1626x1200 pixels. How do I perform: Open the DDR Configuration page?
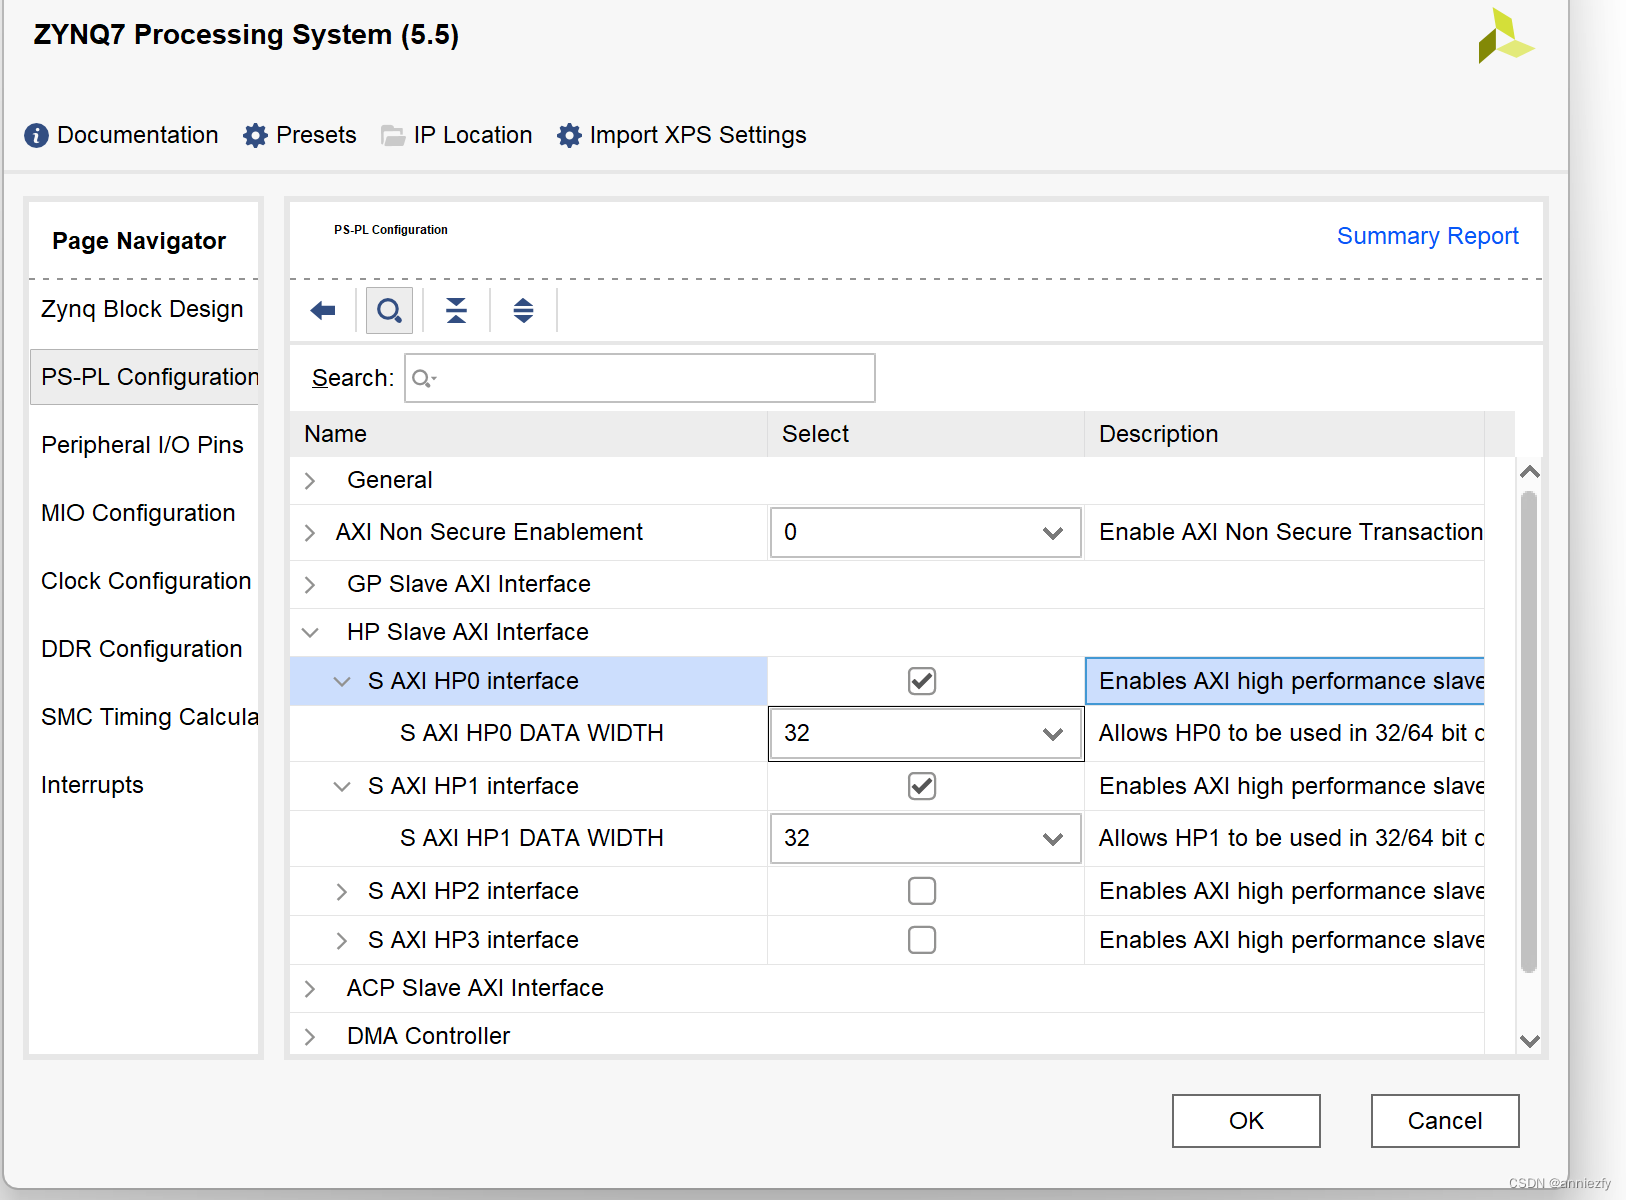[142, 649]
